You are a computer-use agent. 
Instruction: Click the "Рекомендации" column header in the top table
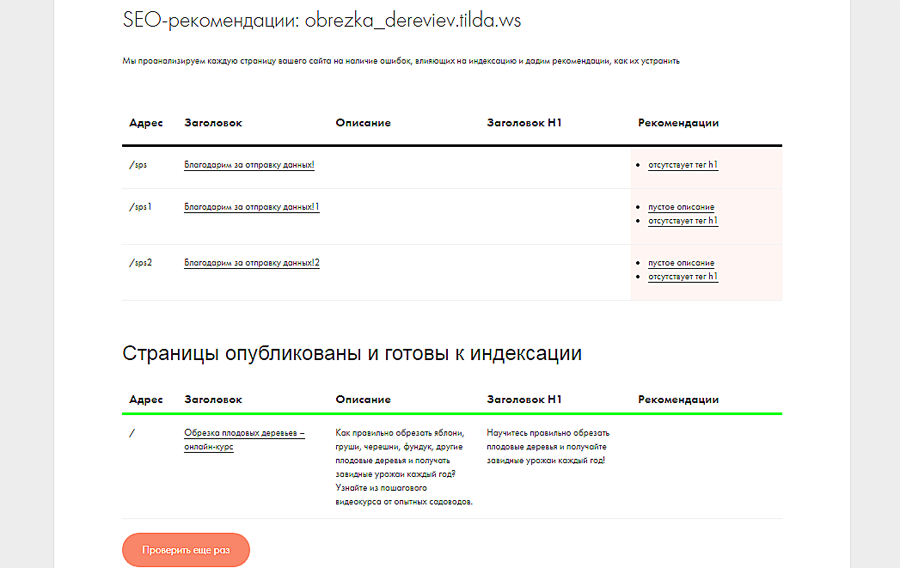(x=678, y=123)
